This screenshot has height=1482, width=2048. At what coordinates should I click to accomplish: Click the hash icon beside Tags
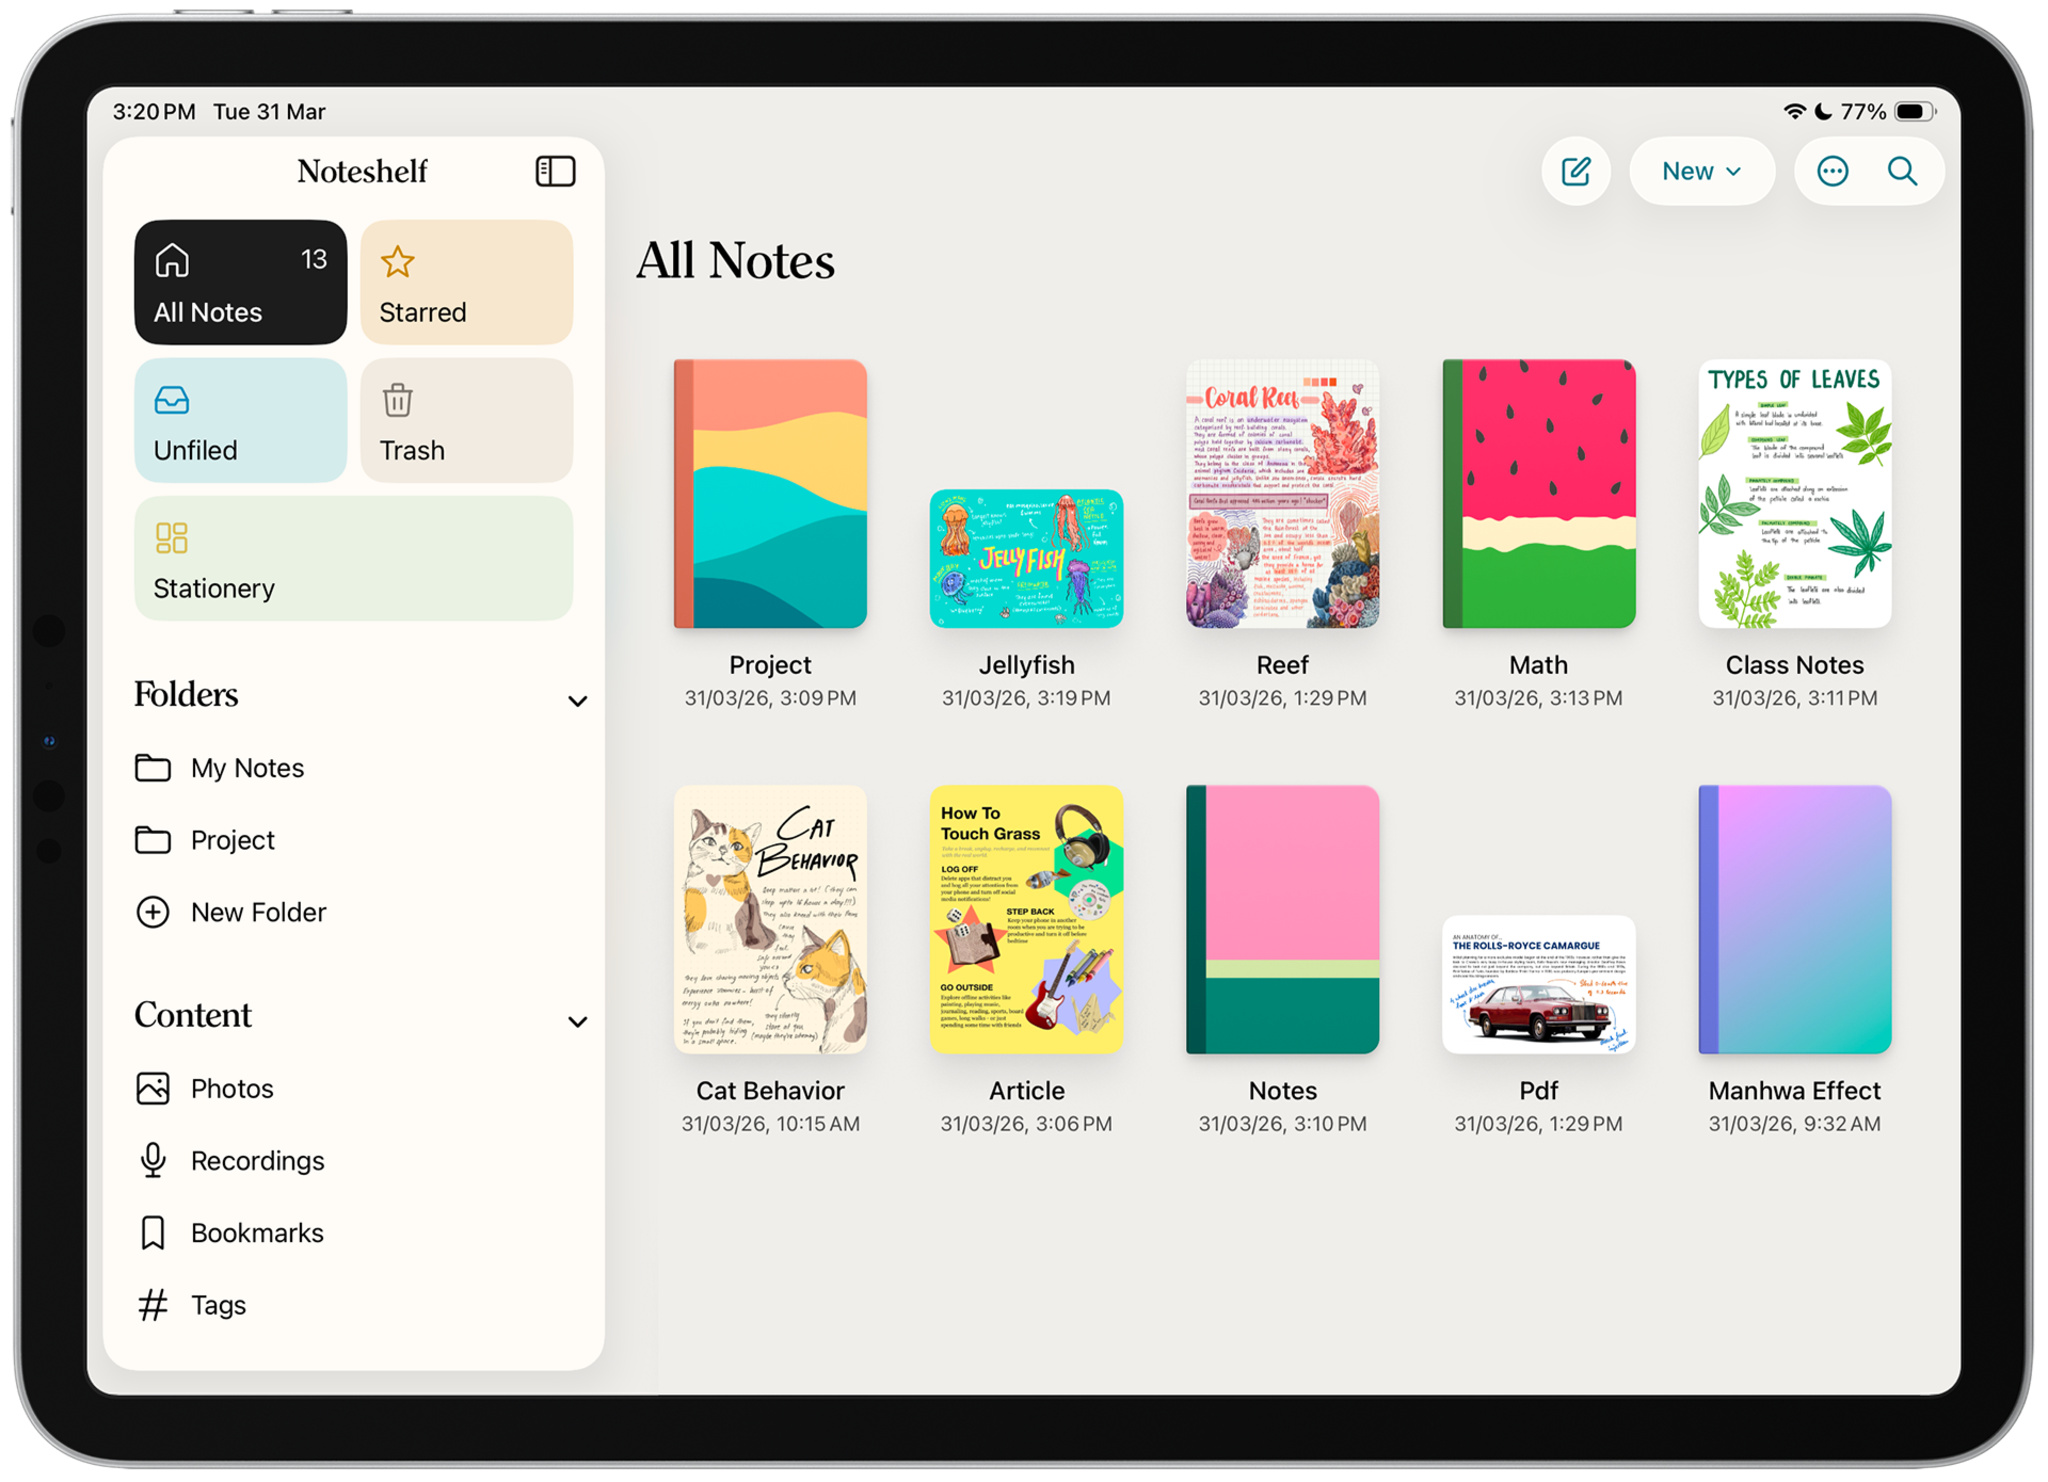153,1305
